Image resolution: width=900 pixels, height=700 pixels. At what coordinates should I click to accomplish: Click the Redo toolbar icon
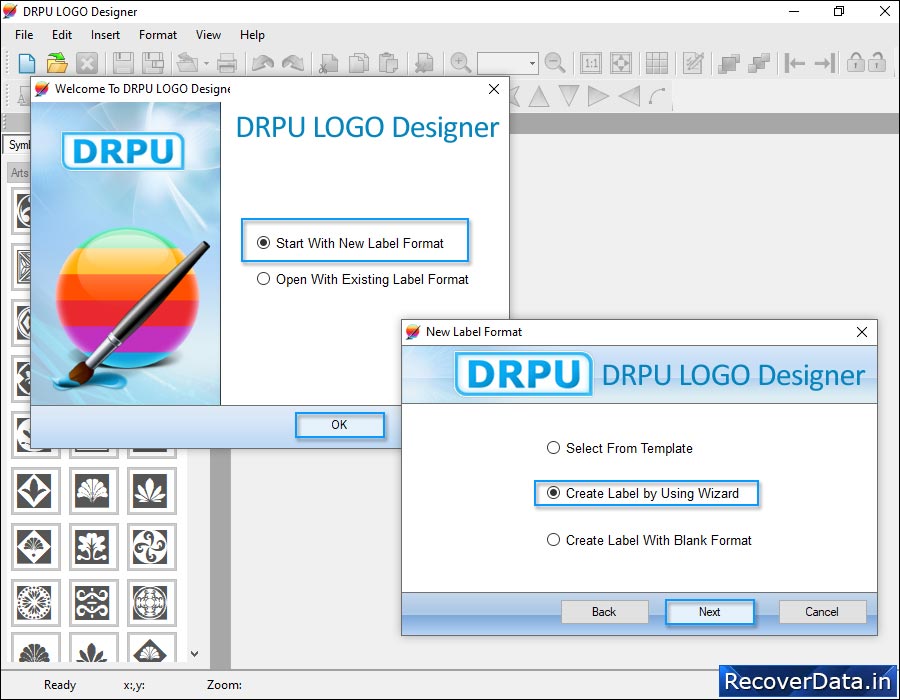(293, 63)
